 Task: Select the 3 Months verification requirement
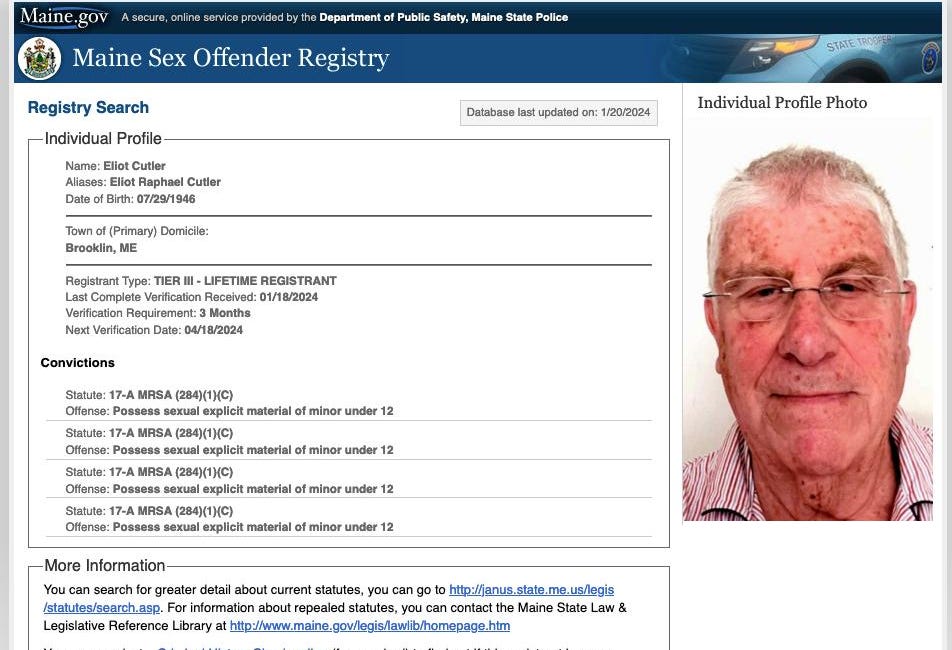click(x=225, y=313)
